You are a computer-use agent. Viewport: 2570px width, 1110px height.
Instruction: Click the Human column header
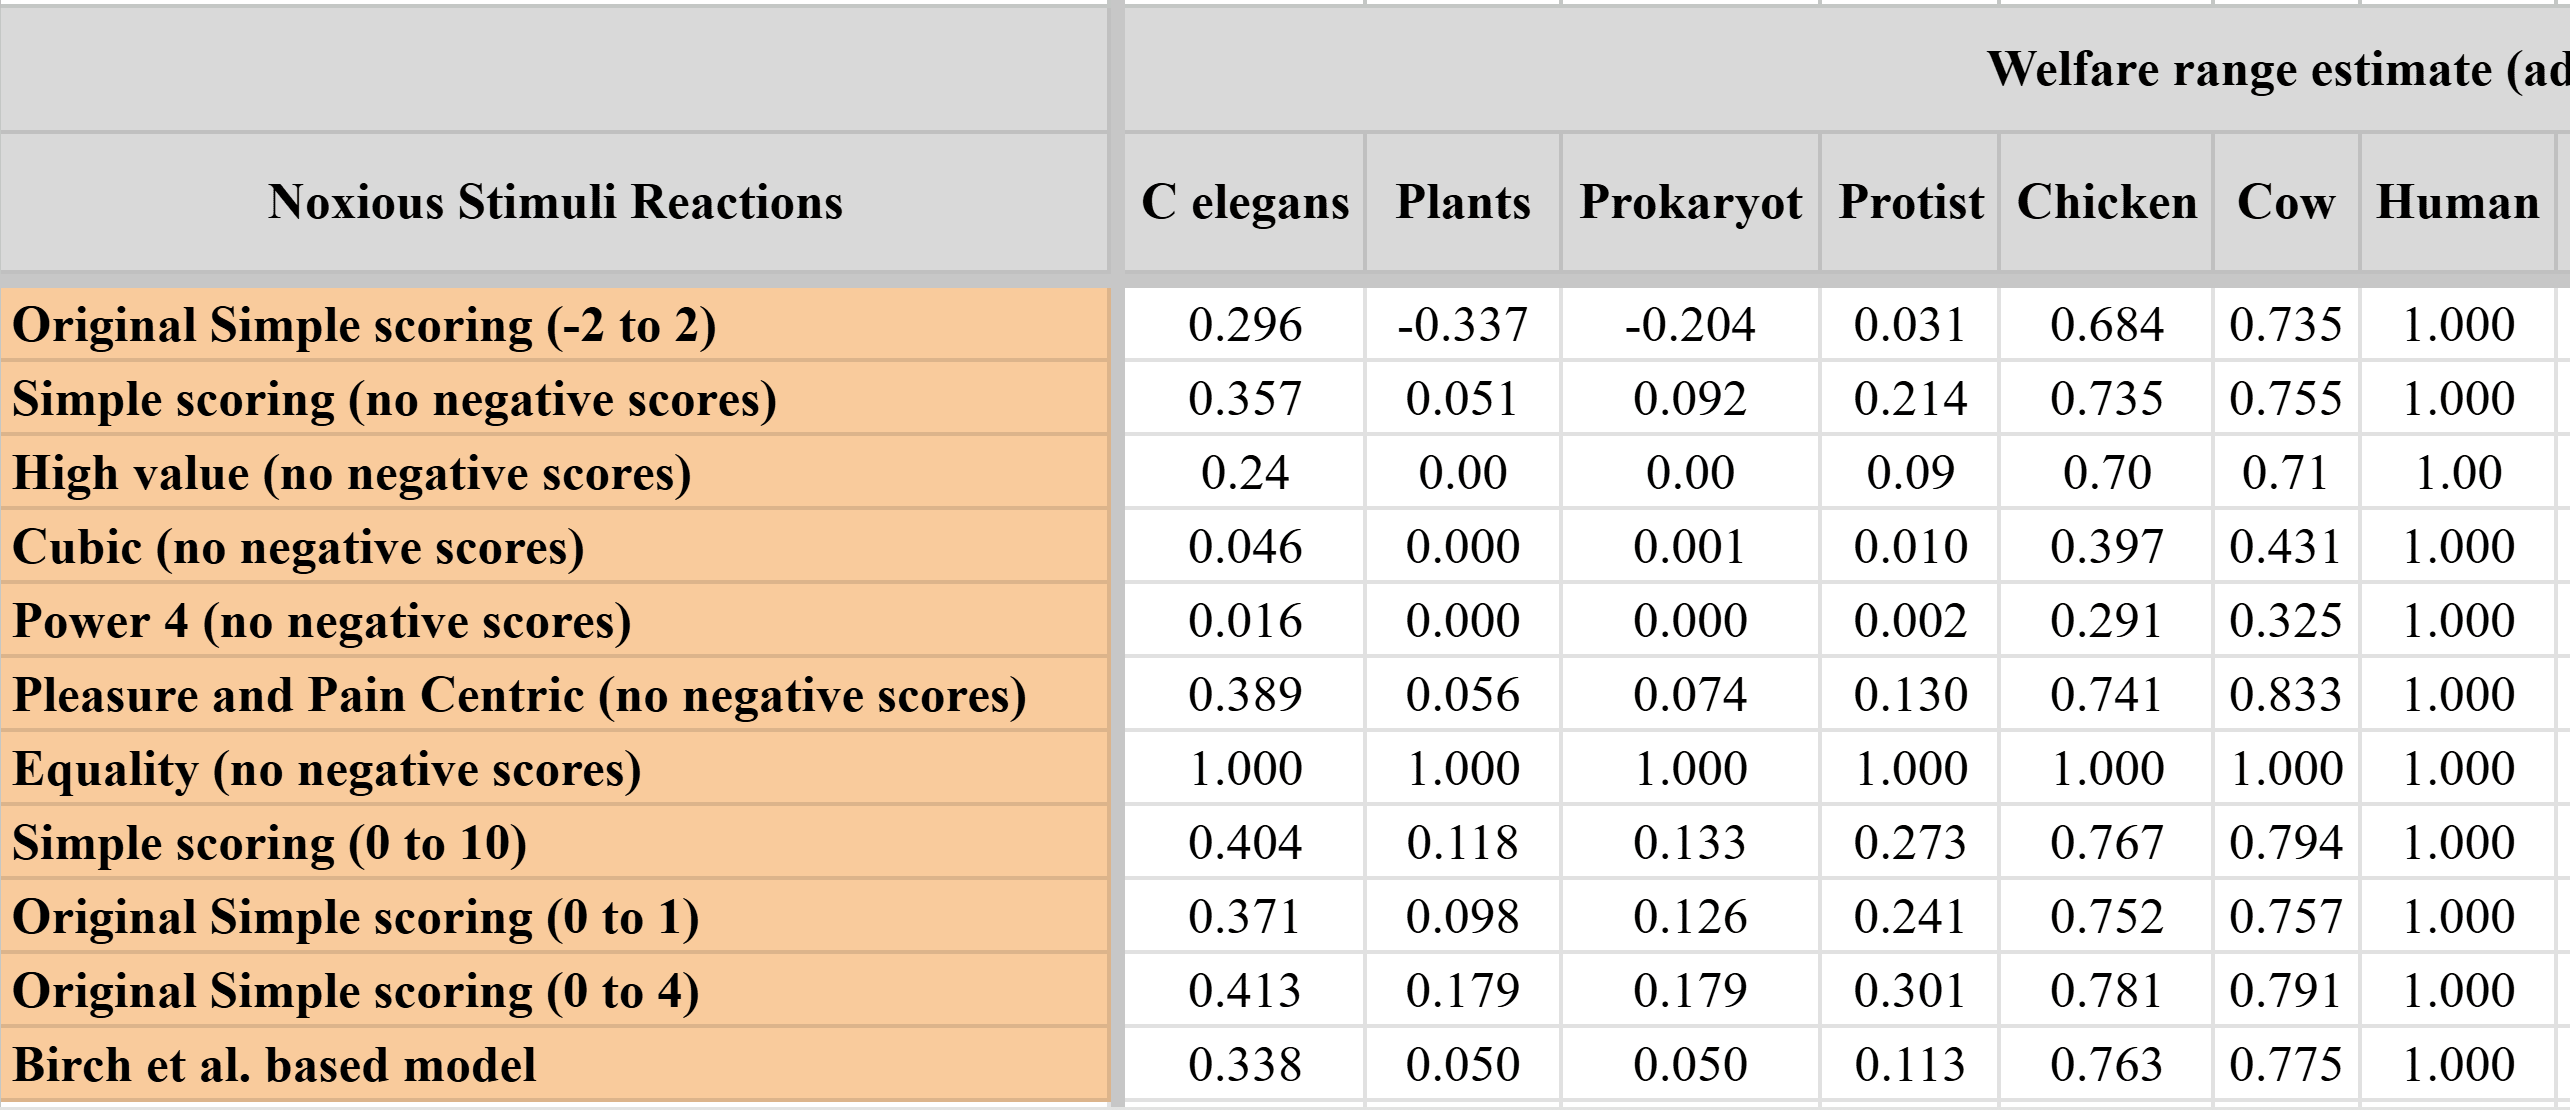2458,202
